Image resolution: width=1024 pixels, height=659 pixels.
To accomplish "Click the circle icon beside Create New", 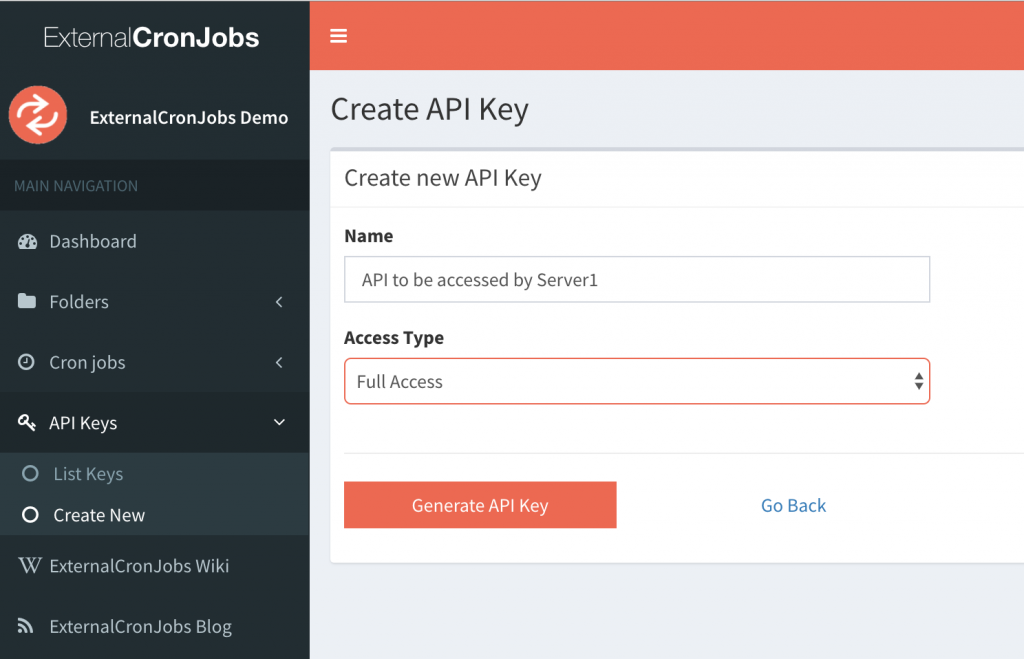I will [x=30, y=515].
